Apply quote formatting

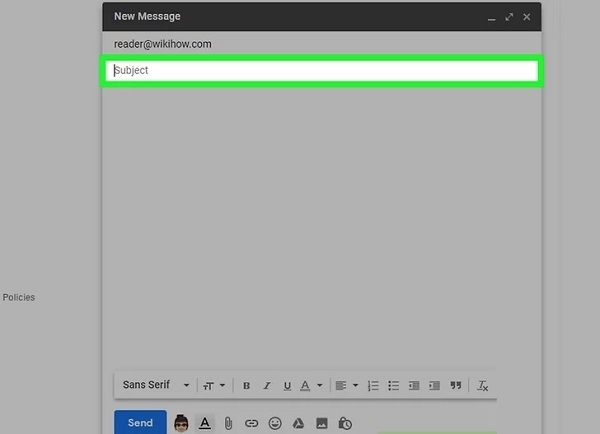point(456,385)
